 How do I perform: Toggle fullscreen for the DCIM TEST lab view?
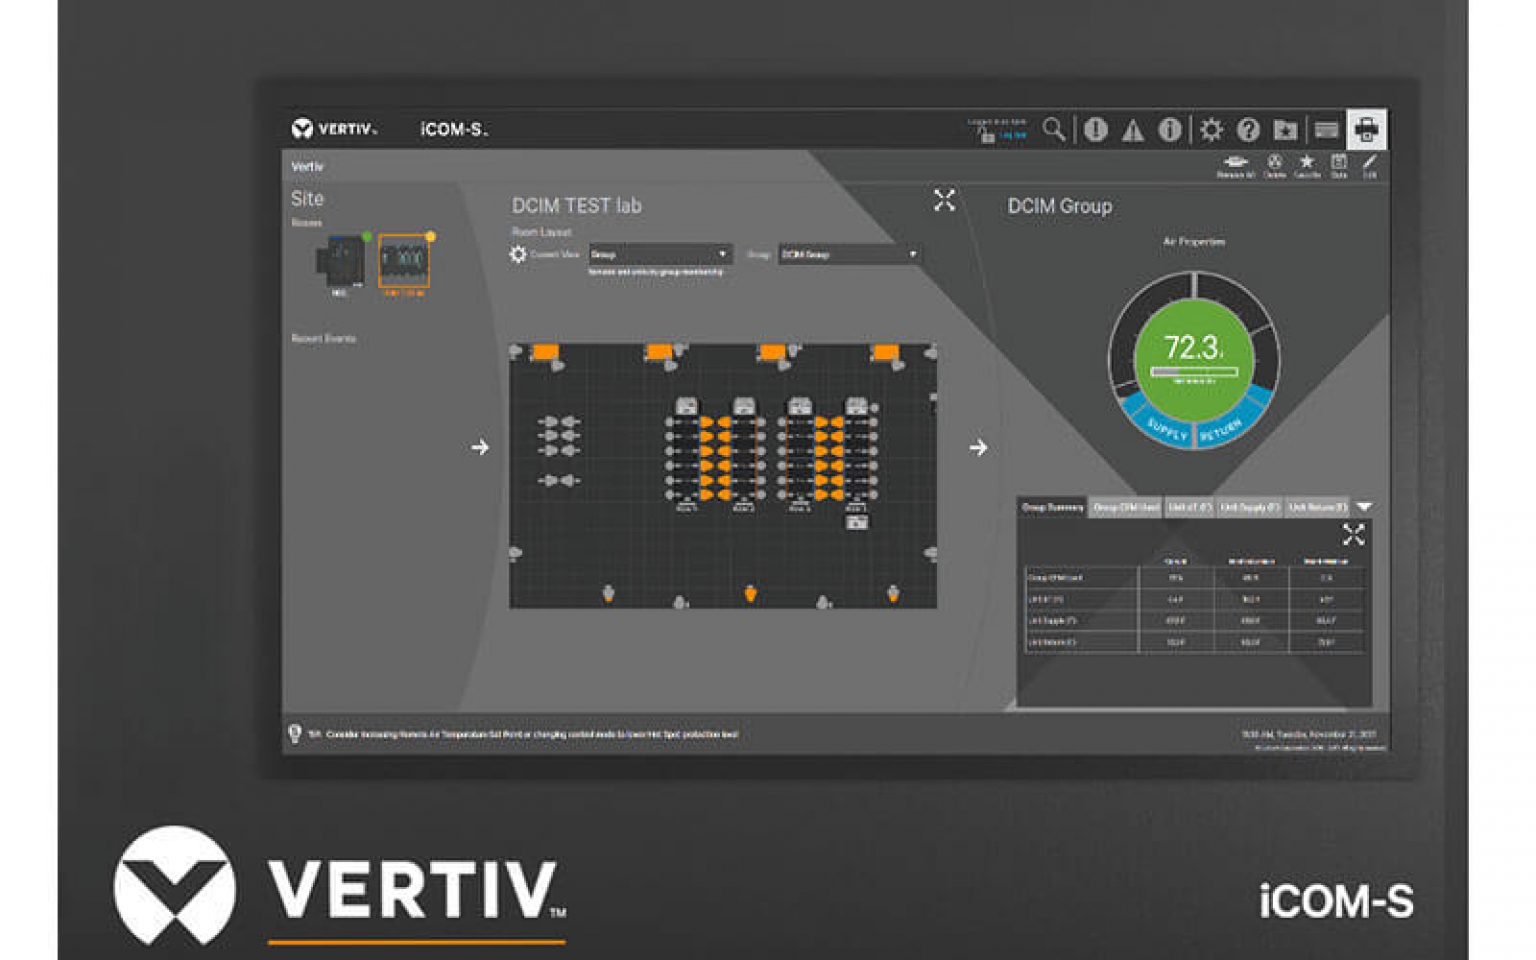point(944,200)
